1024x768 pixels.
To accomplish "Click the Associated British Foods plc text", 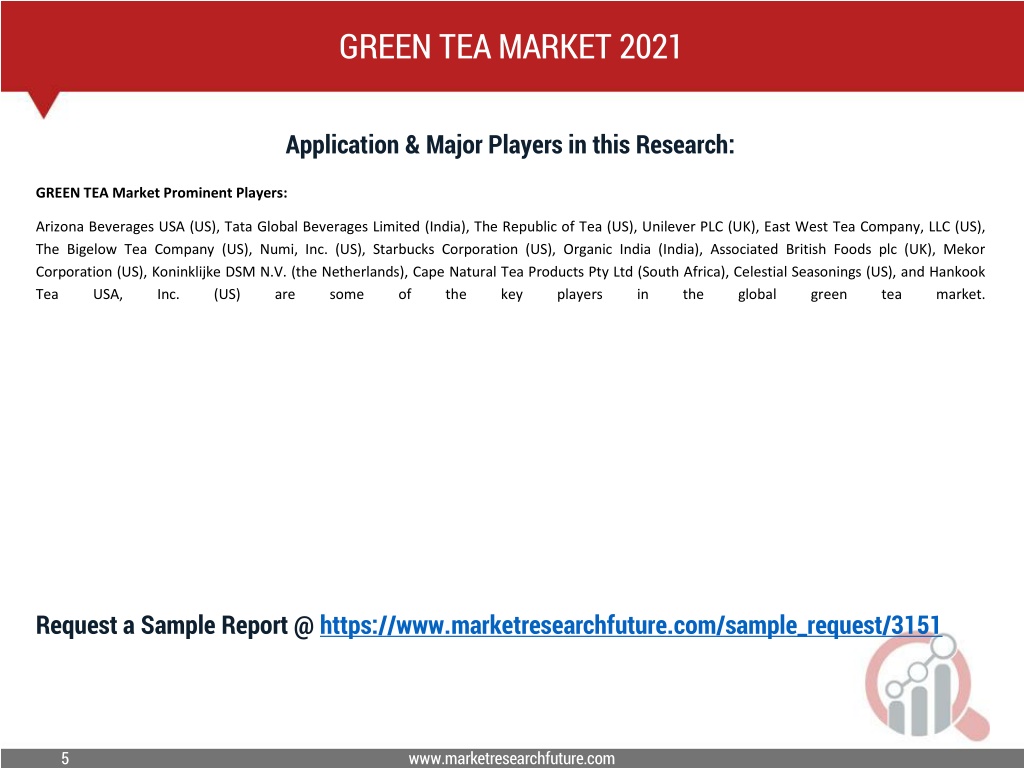I will point(804,249).
